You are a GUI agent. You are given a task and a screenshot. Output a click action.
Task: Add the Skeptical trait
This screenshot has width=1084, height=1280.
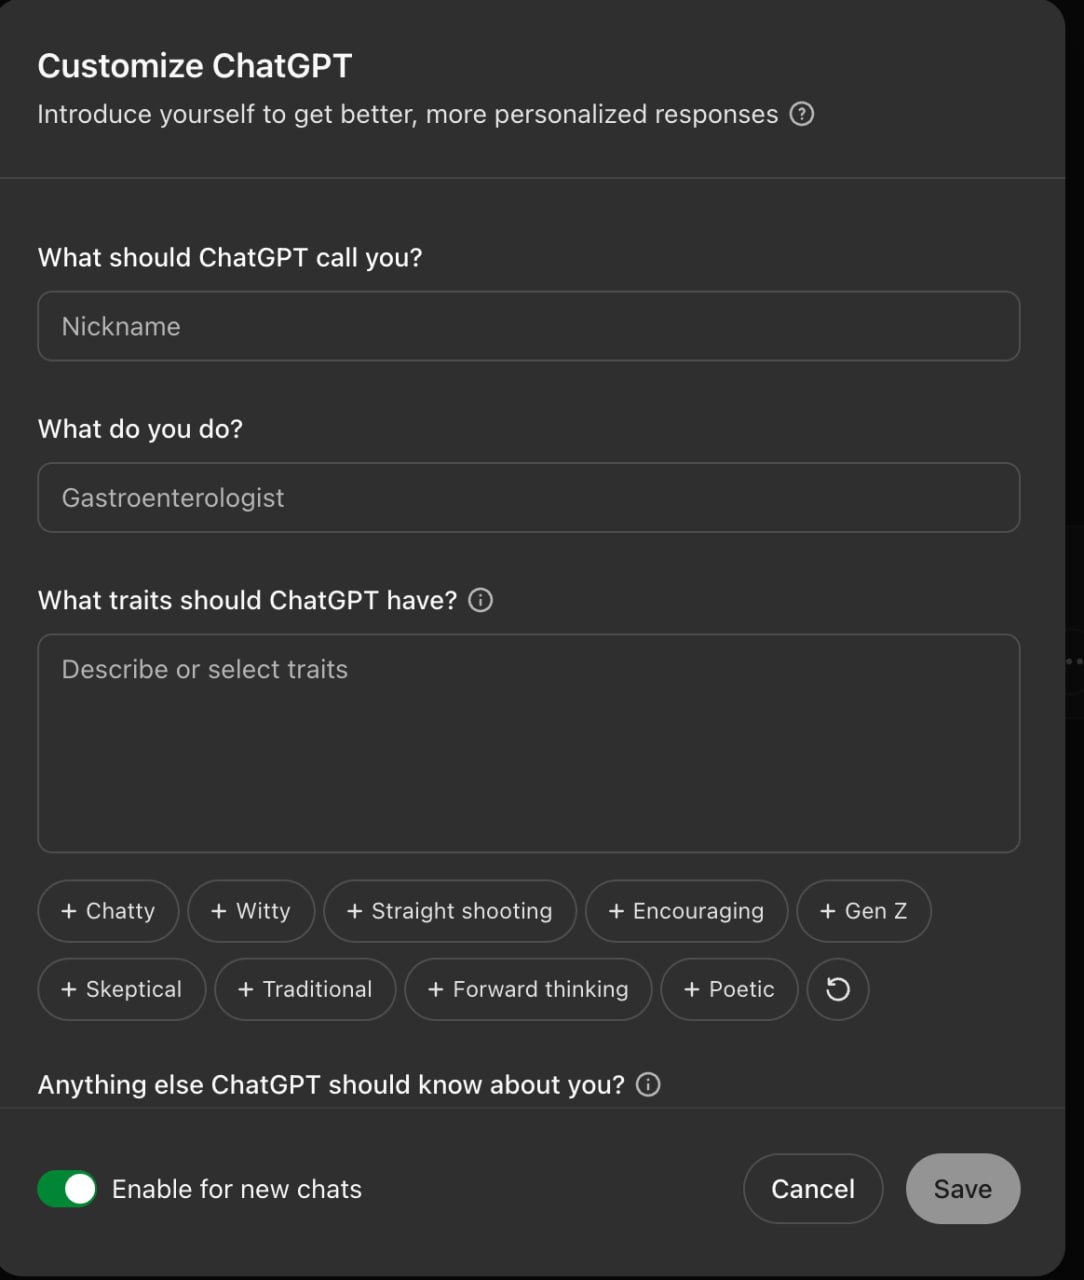pyautogui.click(x=121, y=989)
